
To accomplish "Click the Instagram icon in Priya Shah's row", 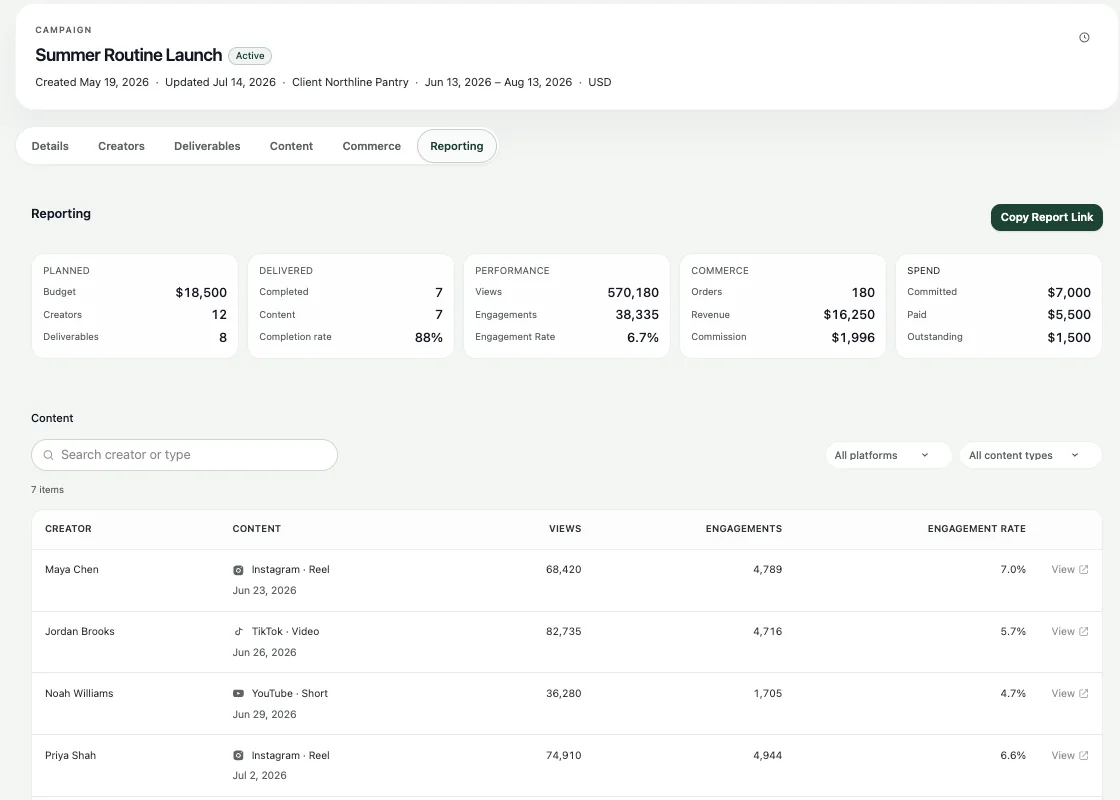I will tap(238, 756).
